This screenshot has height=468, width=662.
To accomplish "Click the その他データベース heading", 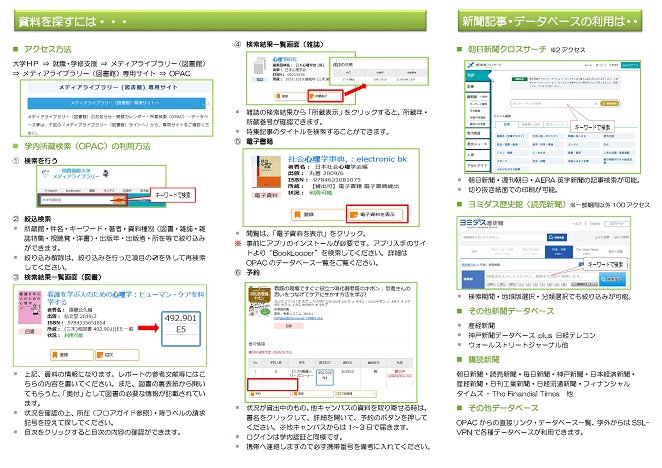I will (x=503, y=408).
